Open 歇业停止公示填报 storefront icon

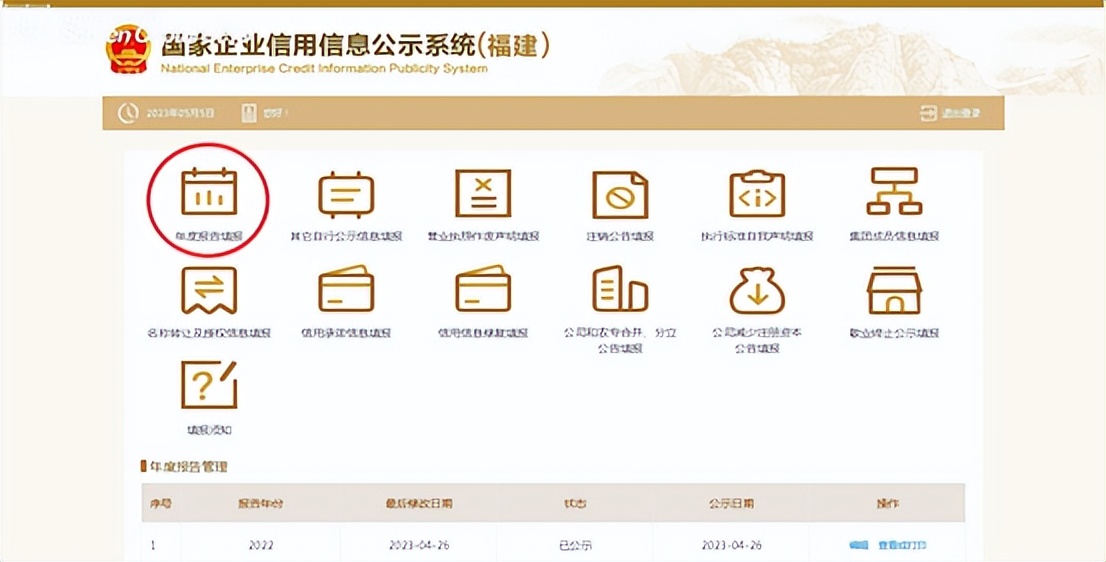(x=894, y=290)
